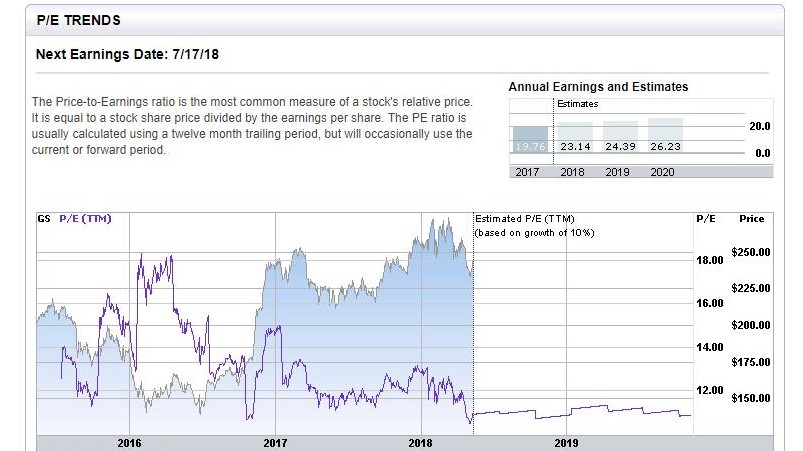
Task: Click the P/E axis column header
Action: pyautogui.click(x=705, y=218)
